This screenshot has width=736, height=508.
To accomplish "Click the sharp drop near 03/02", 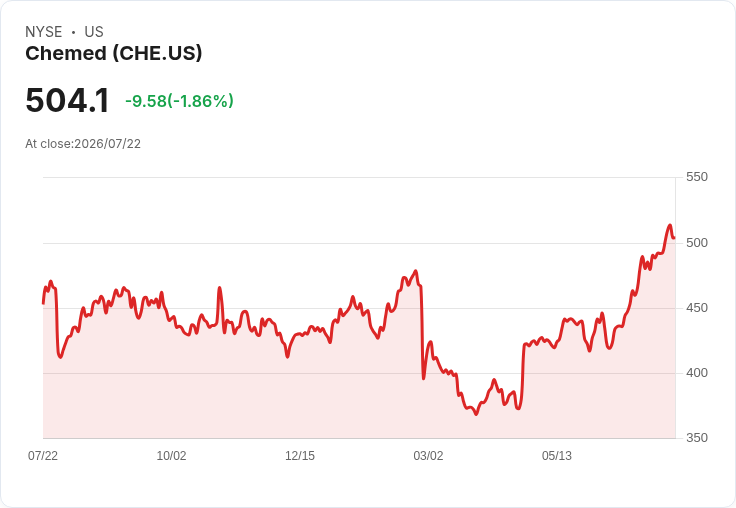I will click(x=422, y=331).
